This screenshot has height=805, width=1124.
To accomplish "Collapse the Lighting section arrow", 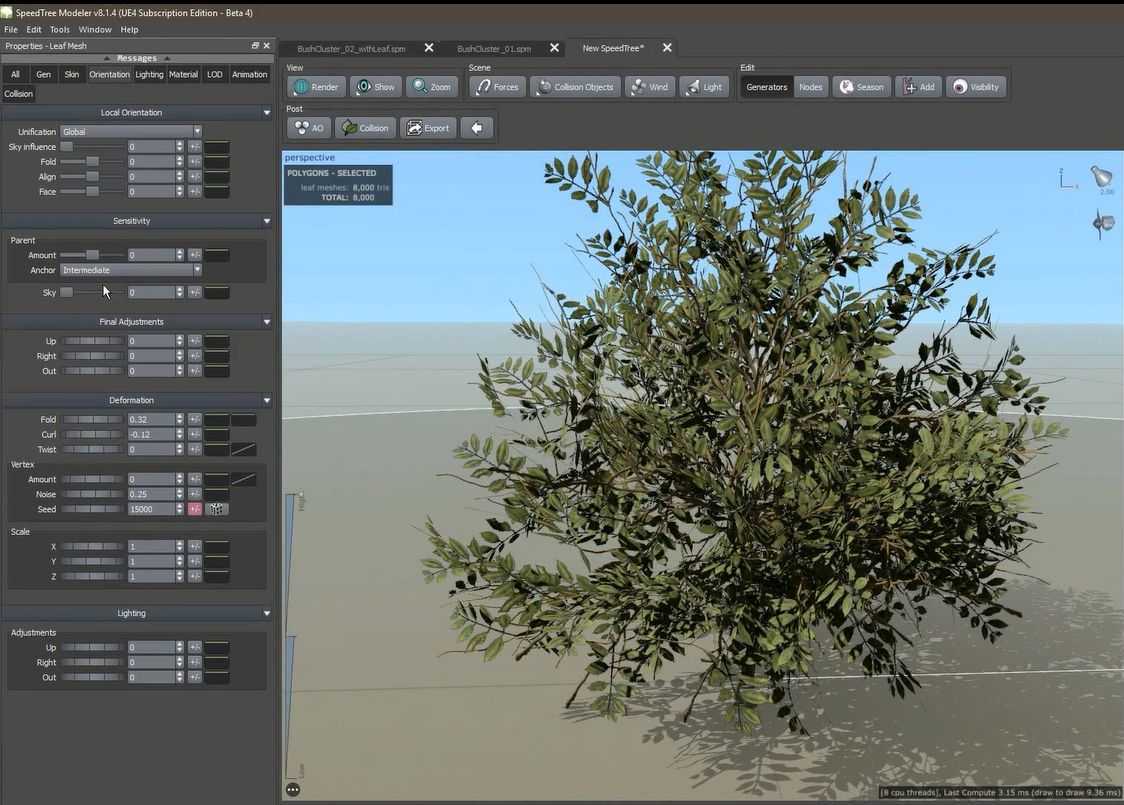I will (267, 613).
